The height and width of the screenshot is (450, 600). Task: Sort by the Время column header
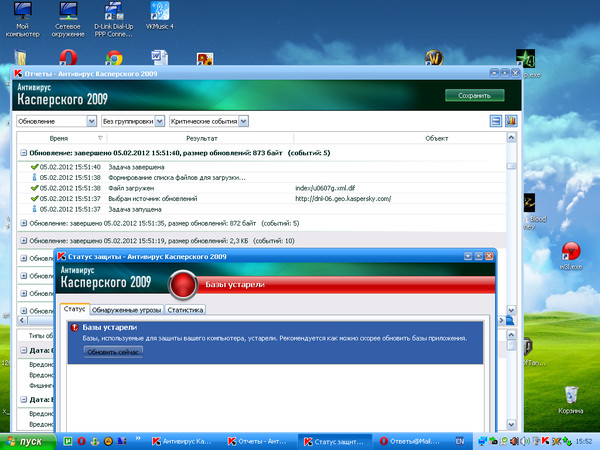61,138
